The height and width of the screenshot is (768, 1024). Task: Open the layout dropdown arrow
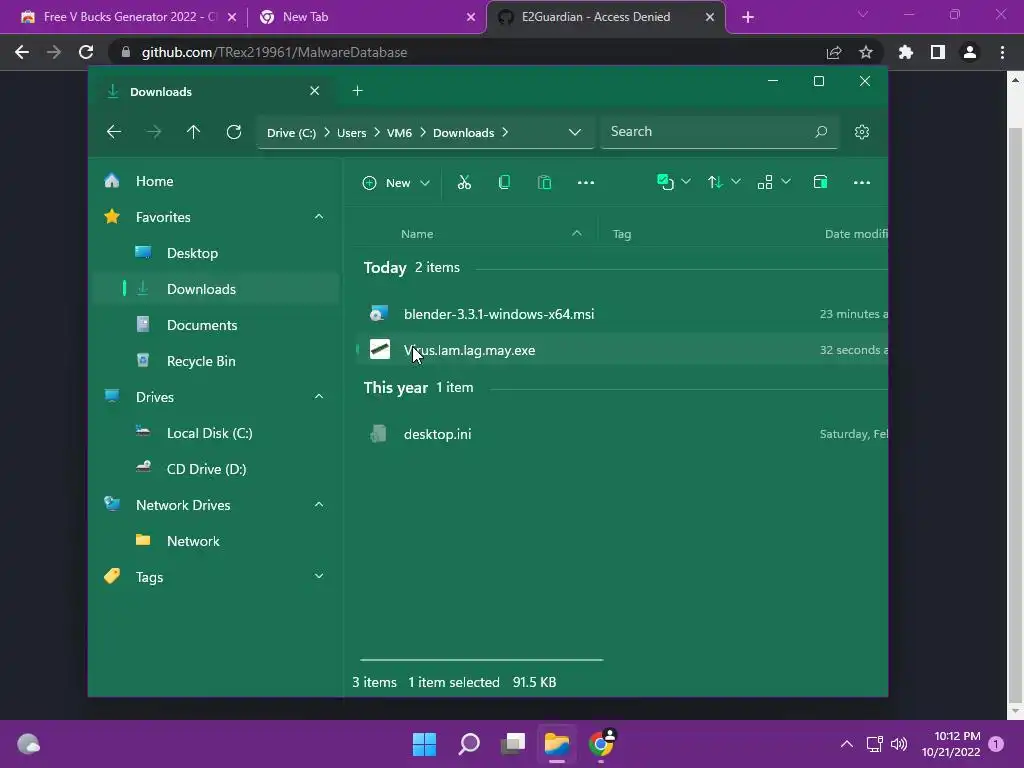point(786,182)
